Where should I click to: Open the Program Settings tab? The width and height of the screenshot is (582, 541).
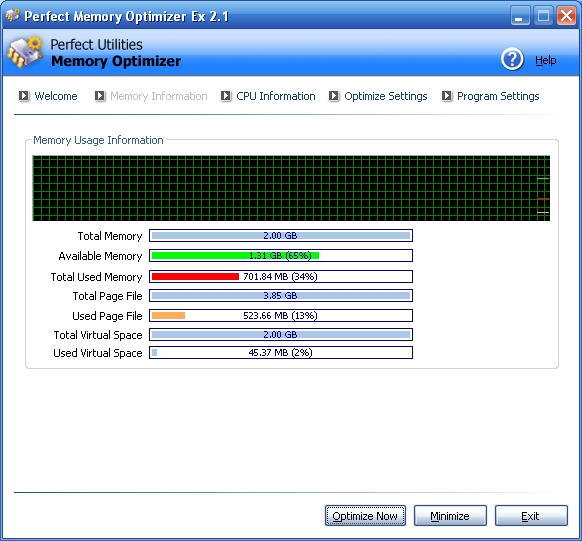(498, 96)
